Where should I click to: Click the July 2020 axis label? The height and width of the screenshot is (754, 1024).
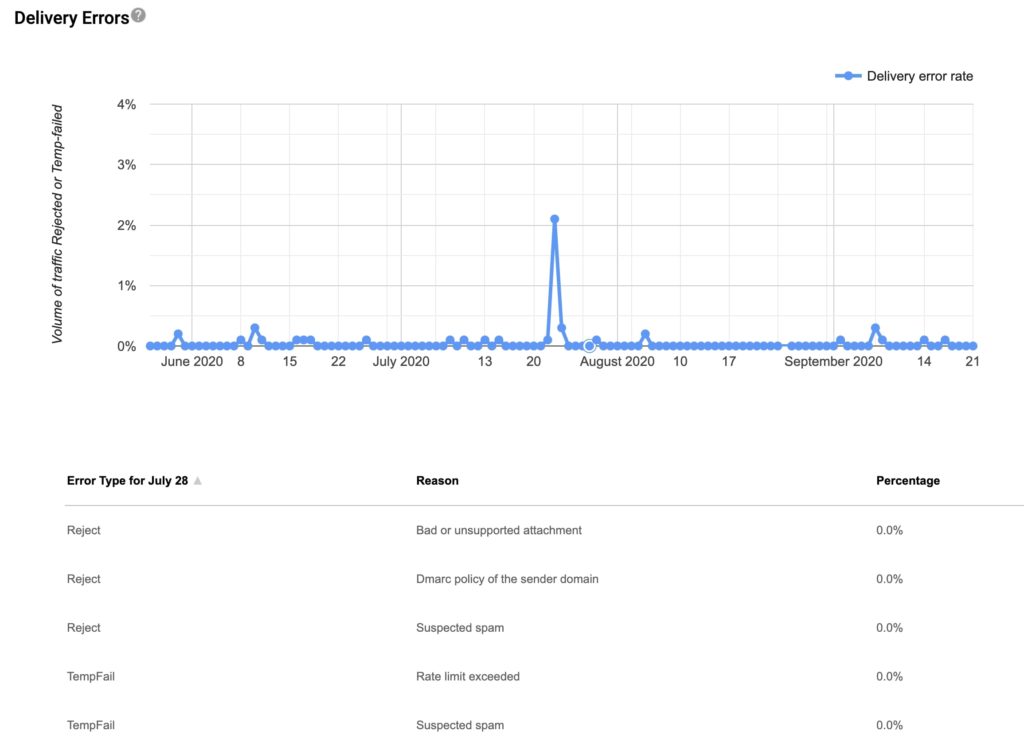click(401, 362)
